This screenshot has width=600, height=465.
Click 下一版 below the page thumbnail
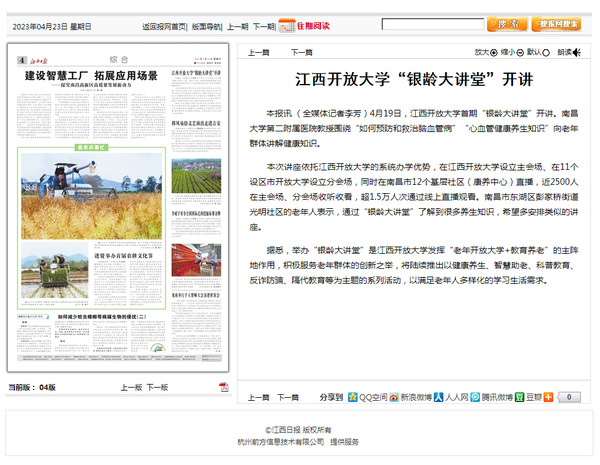point(157,387)
